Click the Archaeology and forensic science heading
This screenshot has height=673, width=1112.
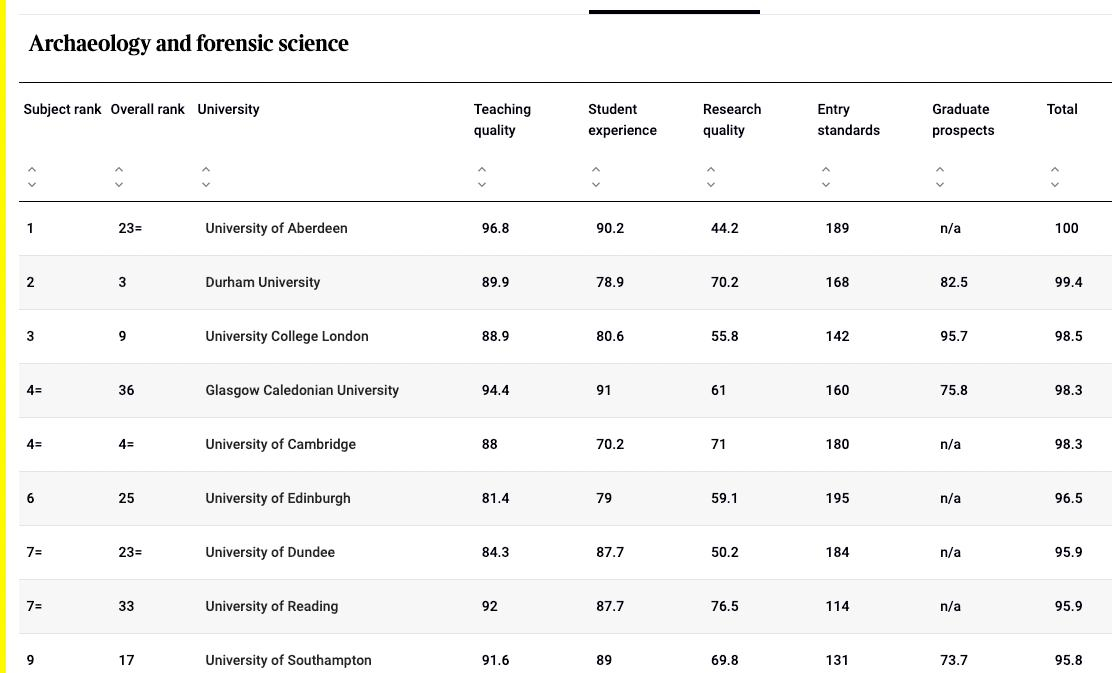(189, 43)
